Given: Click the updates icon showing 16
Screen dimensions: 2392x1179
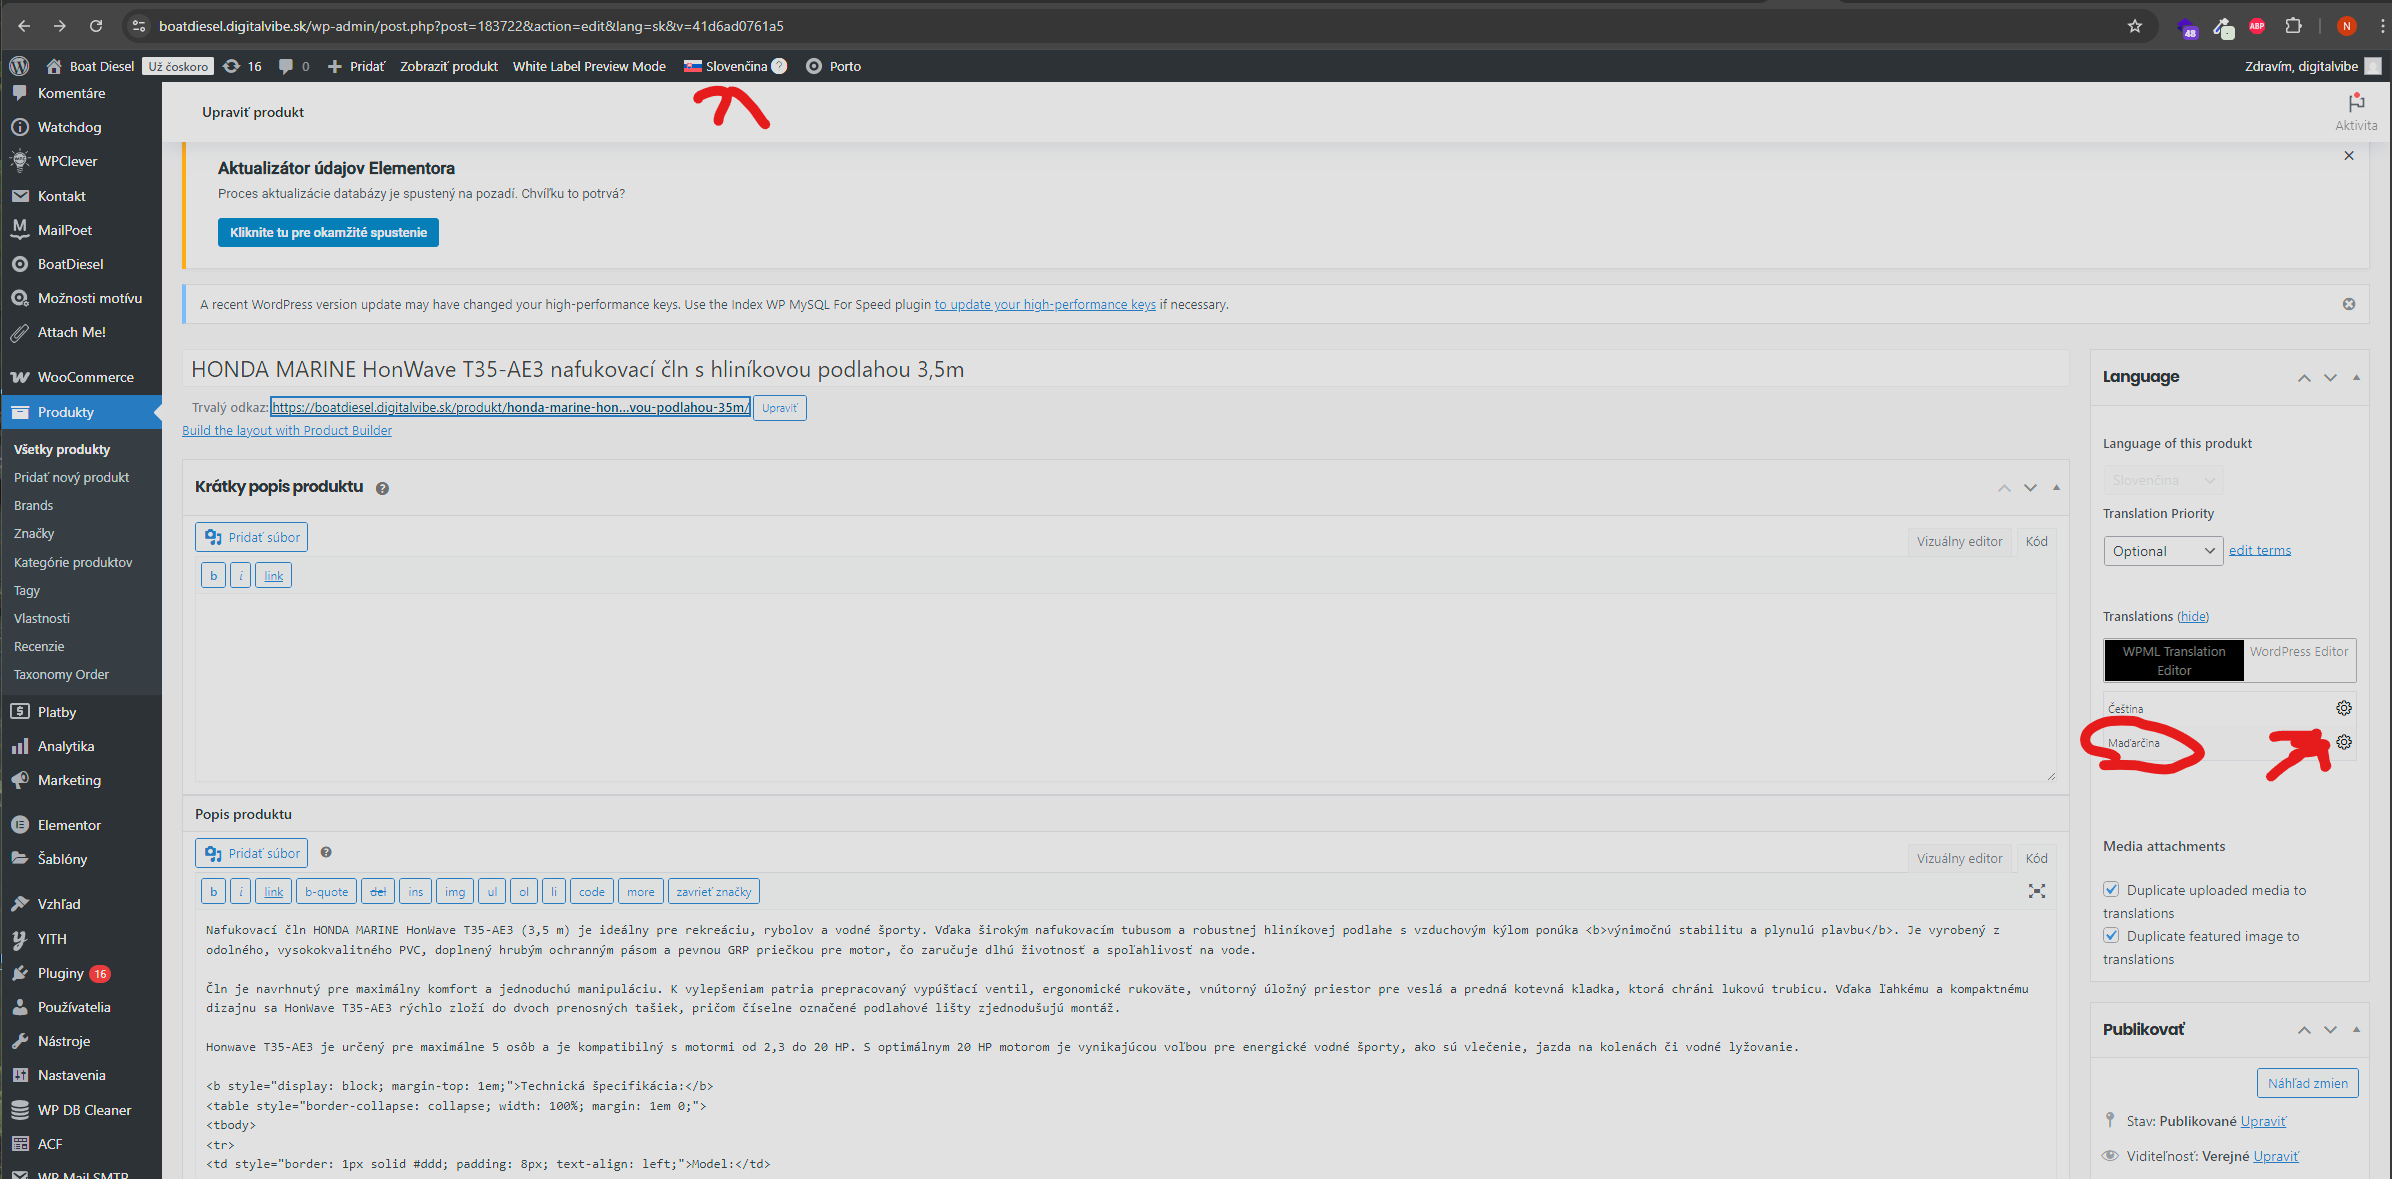Looking at the screenshot, I should tap(242, 66).
